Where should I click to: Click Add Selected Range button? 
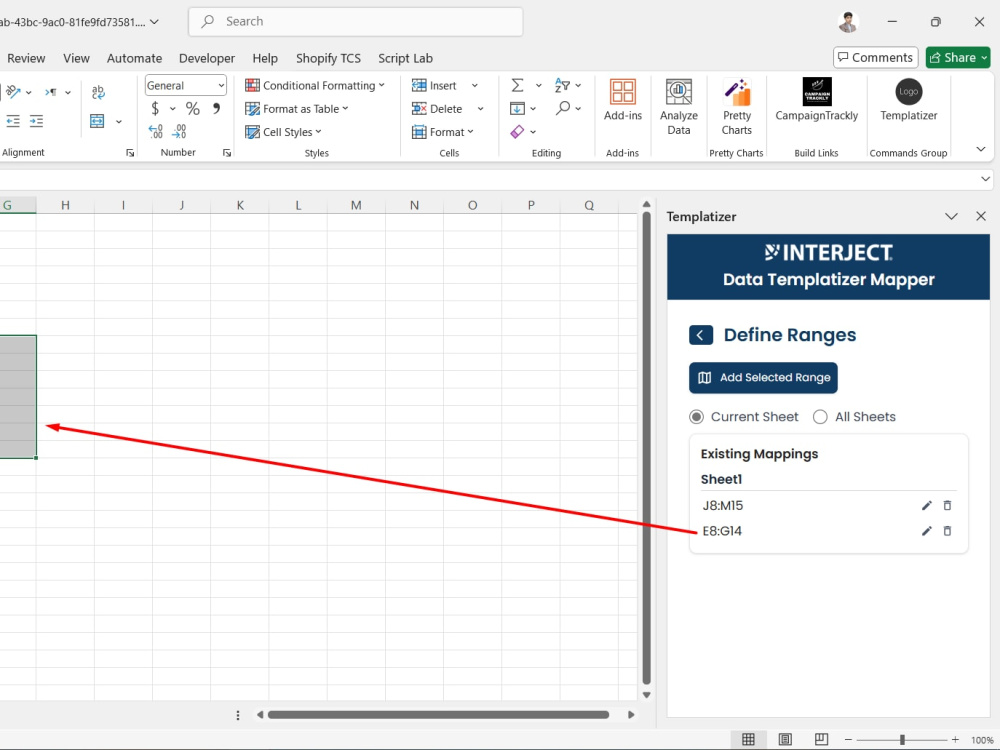tap(763, 378)
